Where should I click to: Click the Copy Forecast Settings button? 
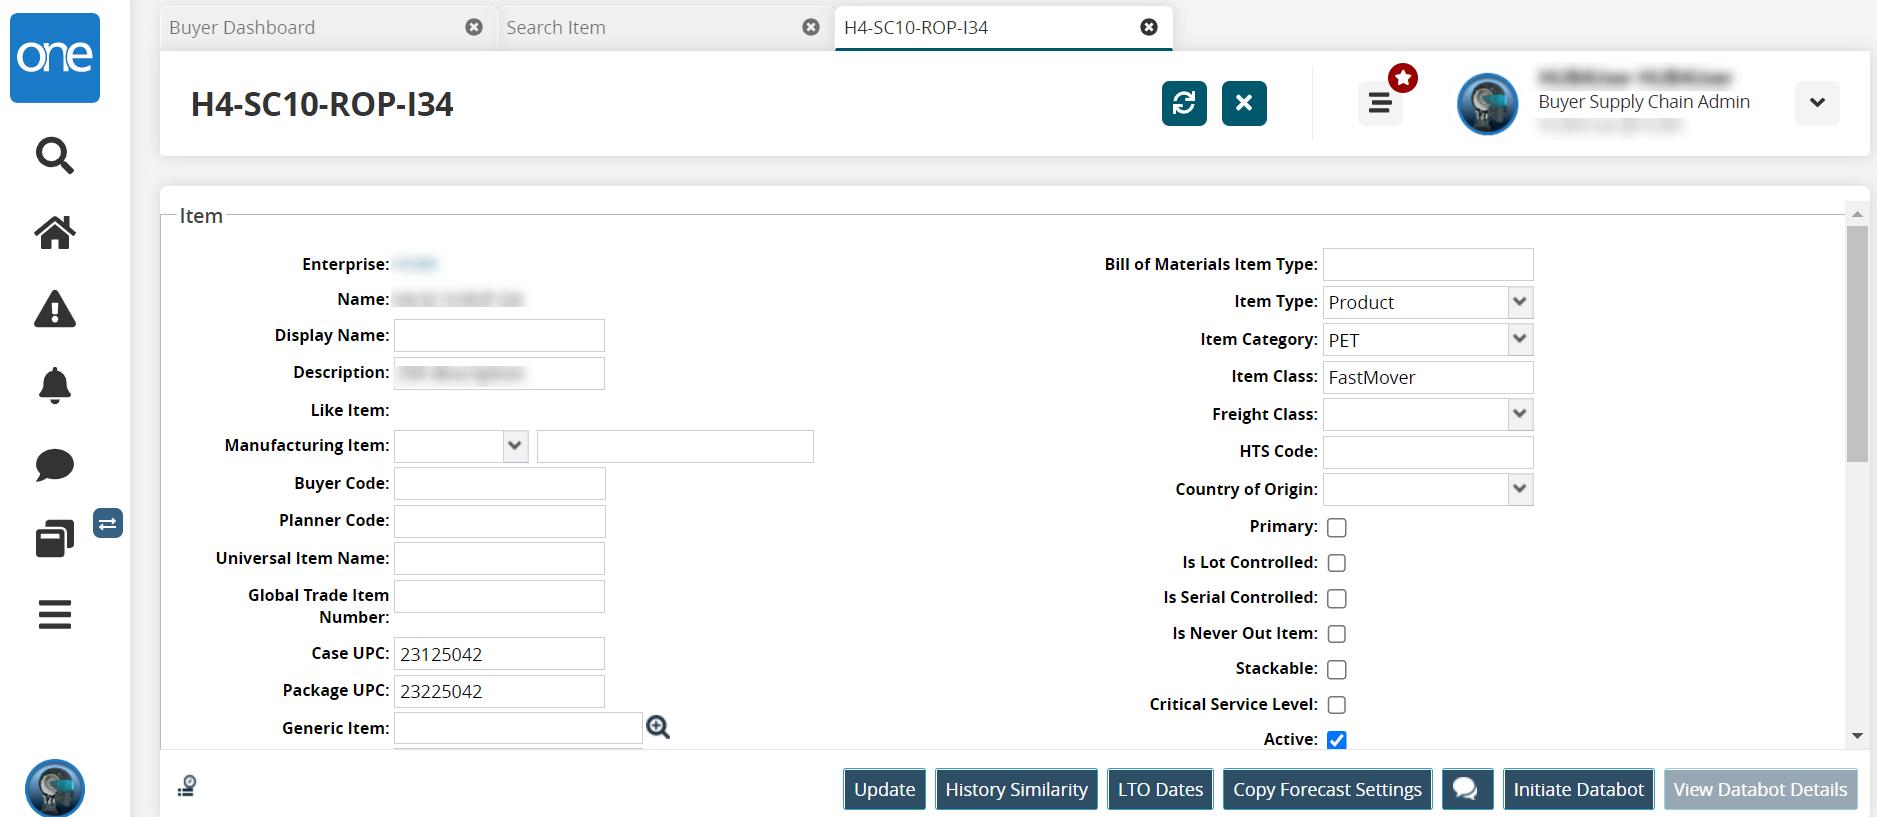pyautogui.click(x=1327, y=789)
